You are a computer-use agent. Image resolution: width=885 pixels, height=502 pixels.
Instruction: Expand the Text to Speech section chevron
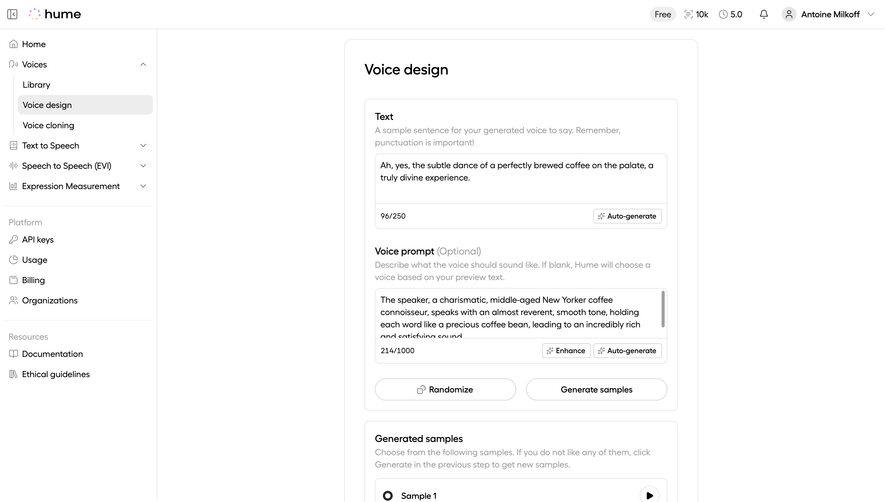[x=143, y=146]
